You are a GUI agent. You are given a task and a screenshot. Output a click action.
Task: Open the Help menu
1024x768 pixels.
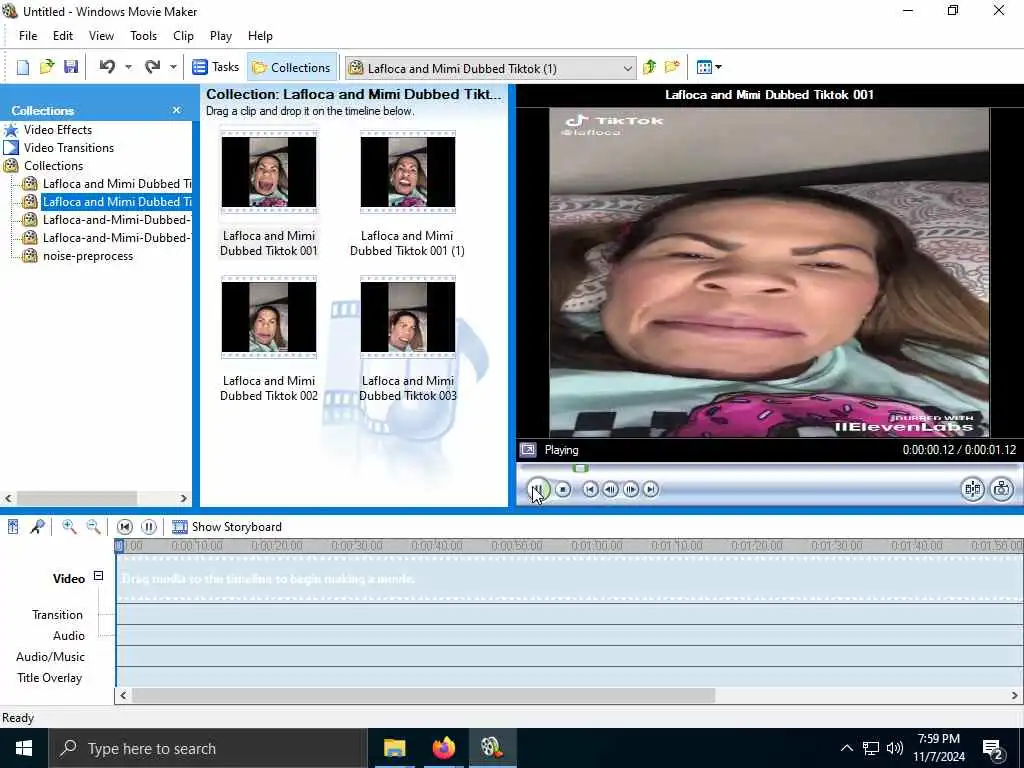coord(260,36)
